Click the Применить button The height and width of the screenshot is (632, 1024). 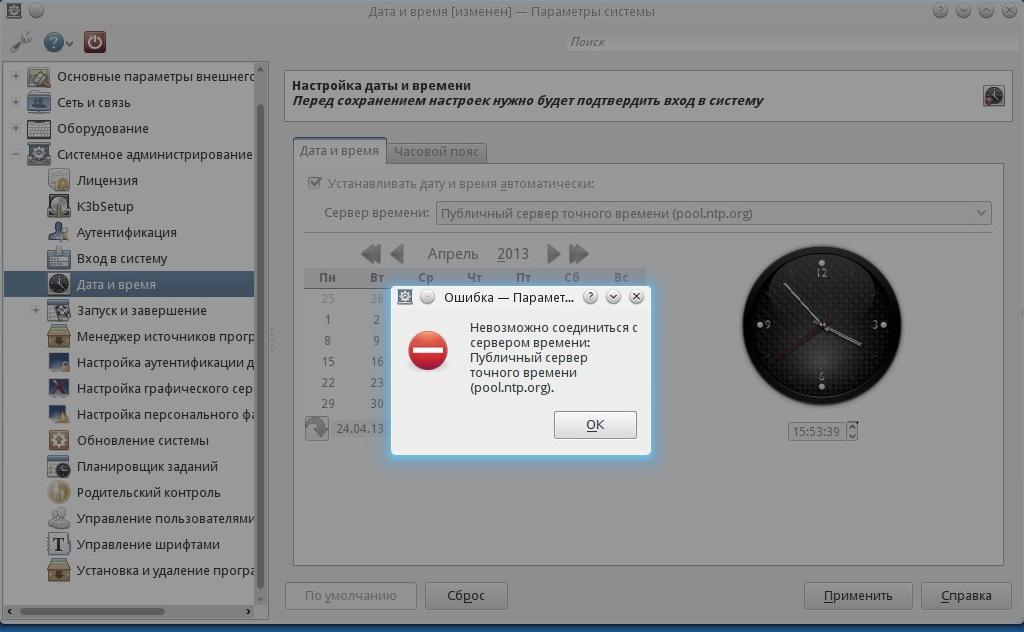tap(857, 595)
